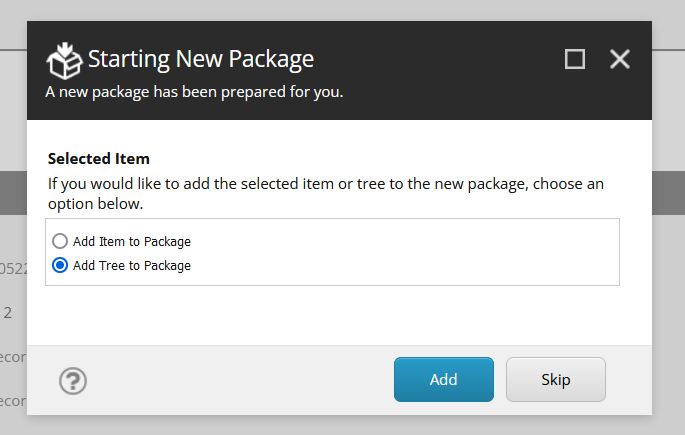Click the background number '2' left of dialog
The width and height of the screenshot is (685, 435).
pyautogui.click(x=8, y=312)
